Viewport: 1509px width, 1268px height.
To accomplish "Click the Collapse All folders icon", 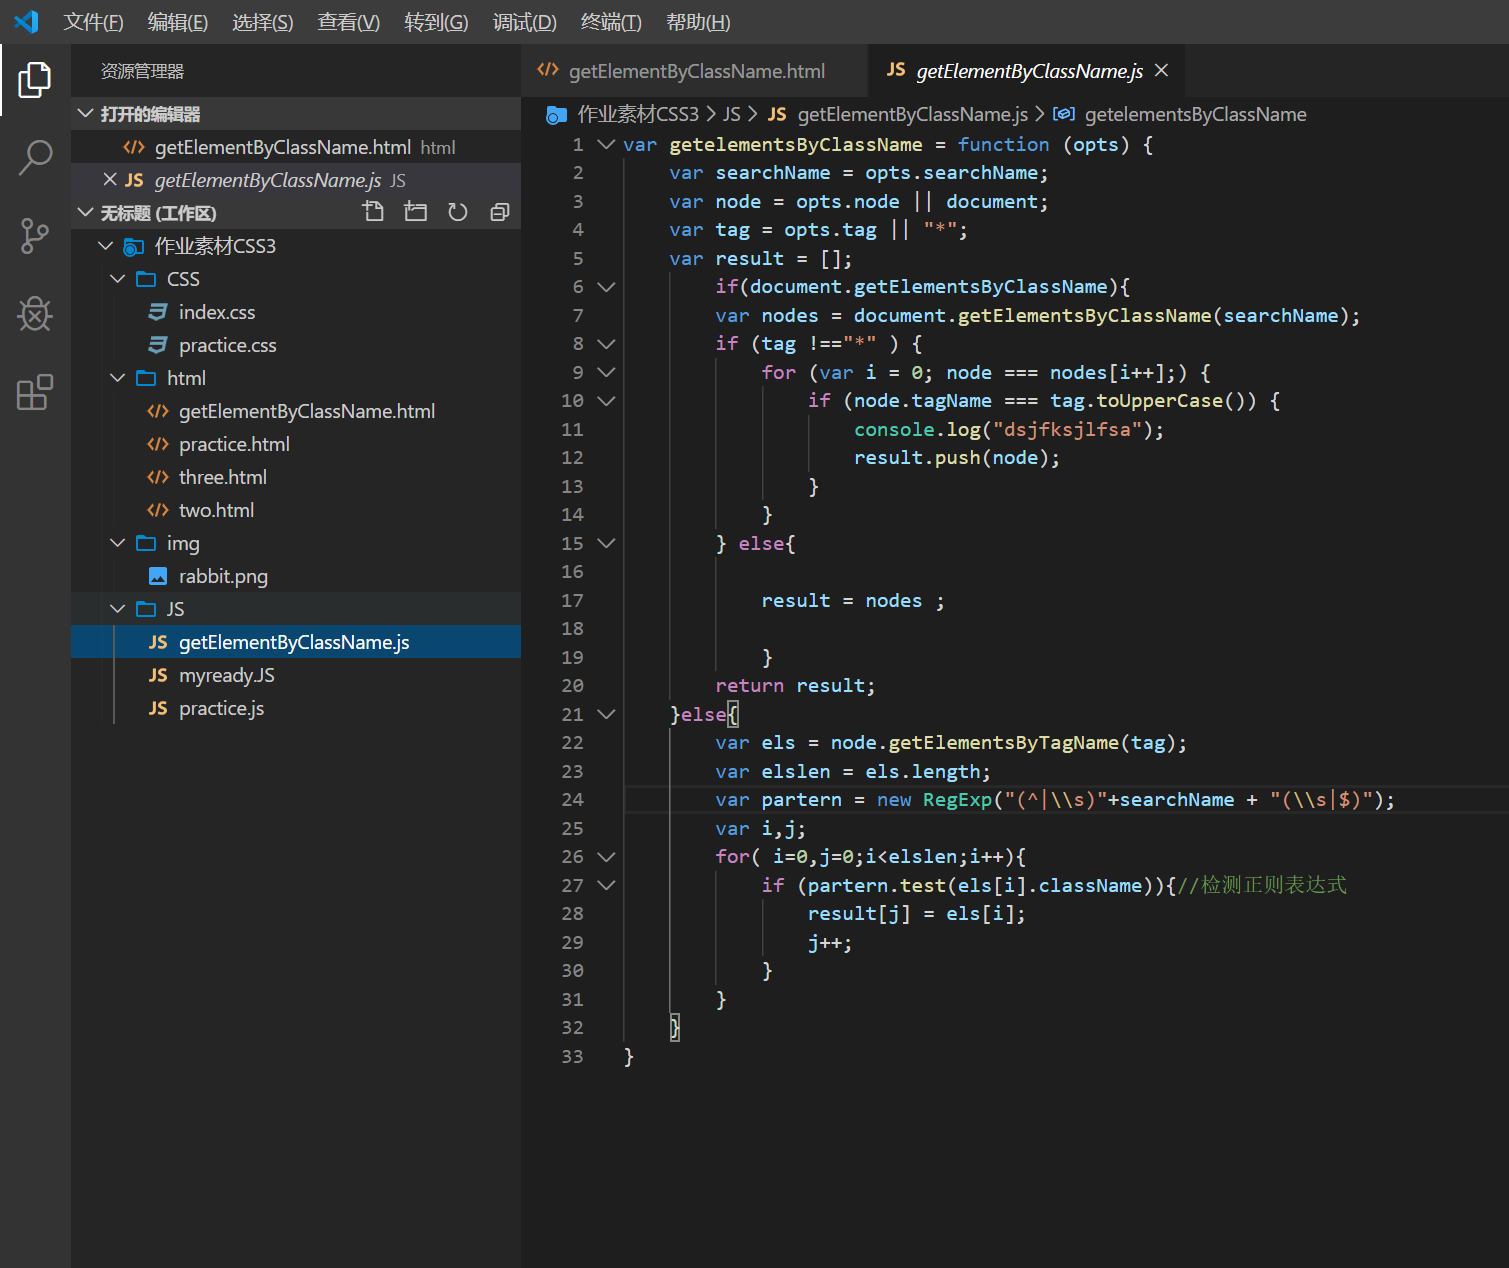I will pos(500,212).
